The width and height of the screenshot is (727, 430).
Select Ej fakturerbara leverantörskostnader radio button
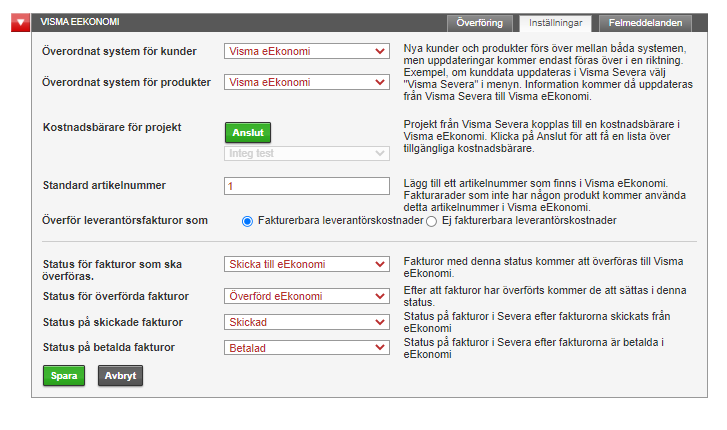432,221
